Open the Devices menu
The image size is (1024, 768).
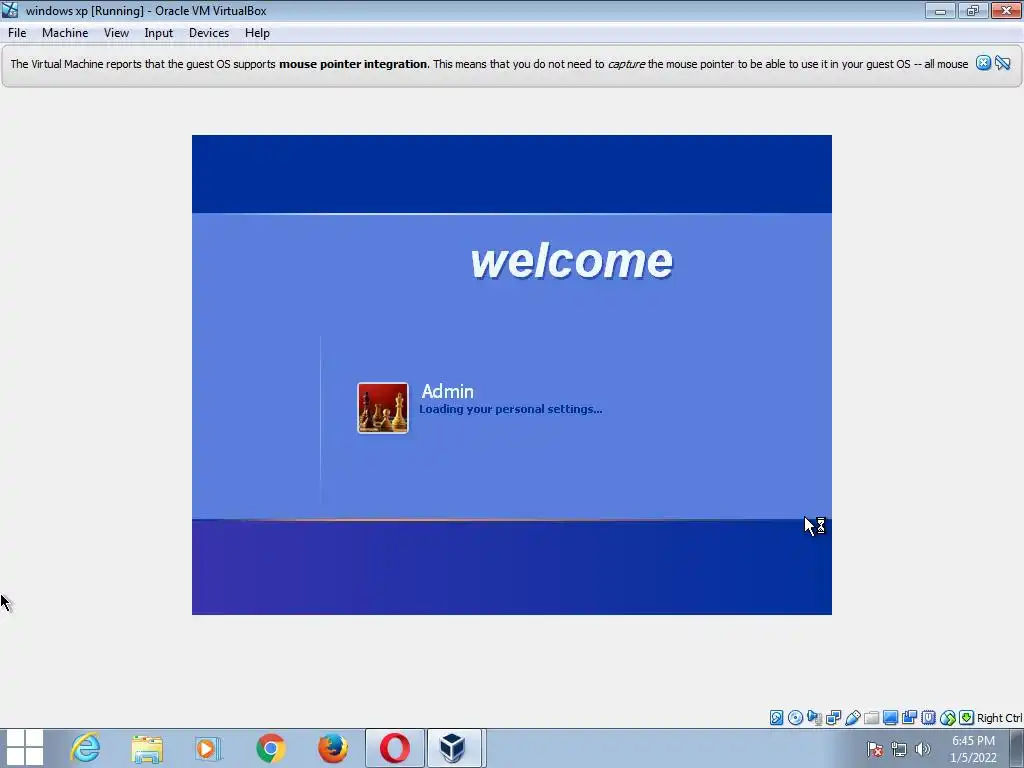[x=209, y=33]
